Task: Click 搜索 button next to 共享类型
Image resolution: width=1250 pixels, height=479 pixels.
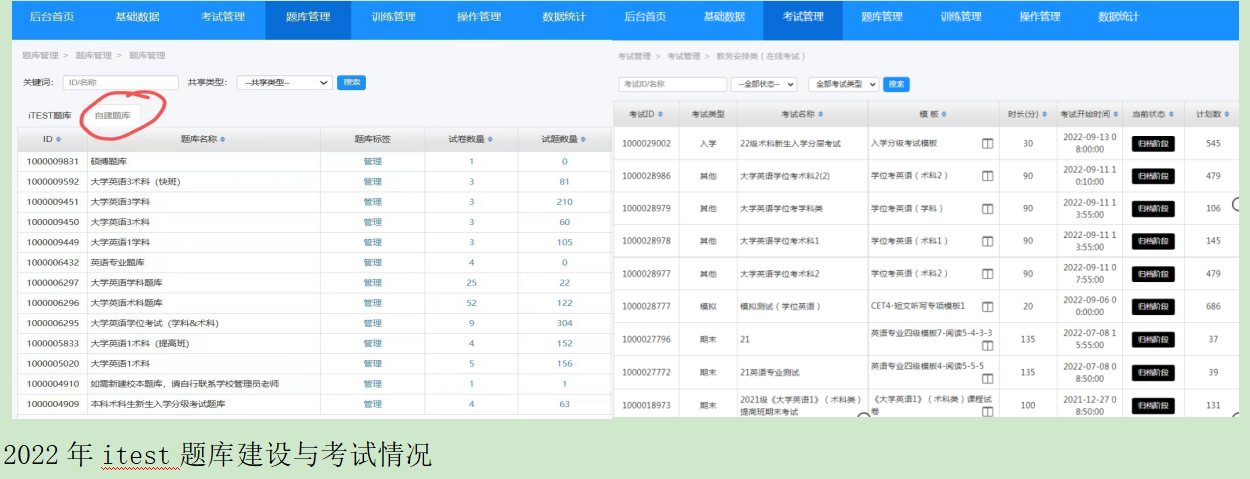Action: click(x=351, y=83)
